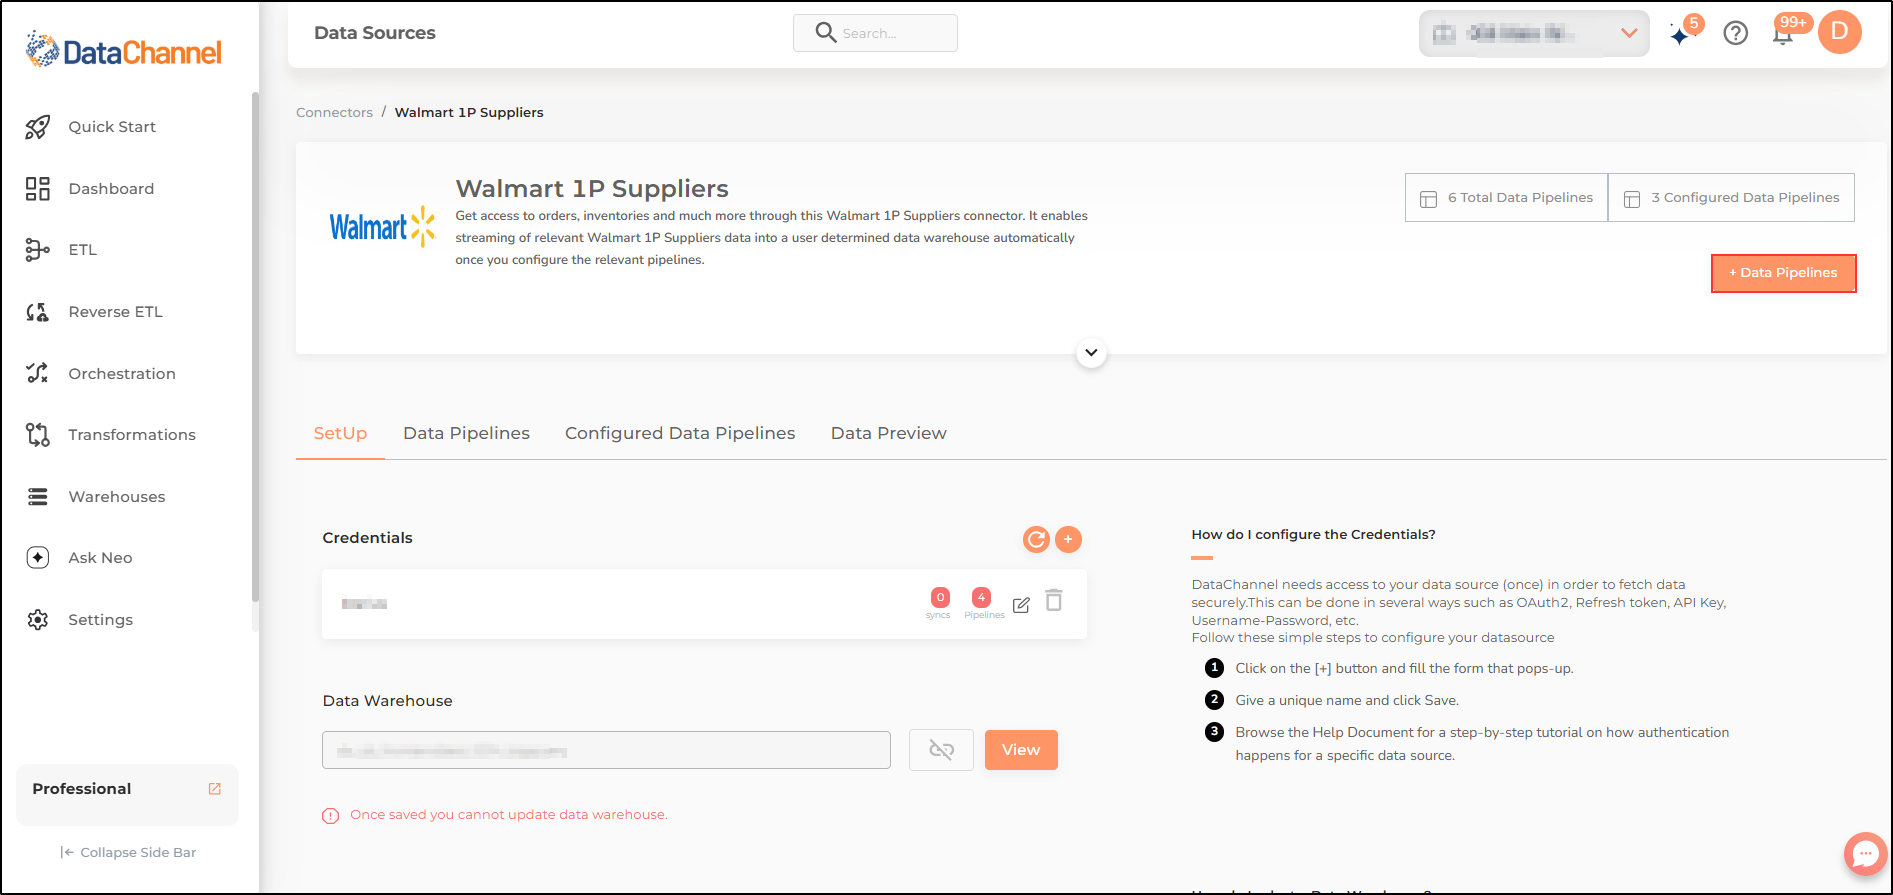The height and width of the screenshot is (895, 1893).
Task: Click the Data Warehouse input field
Action: pos(606,750)
